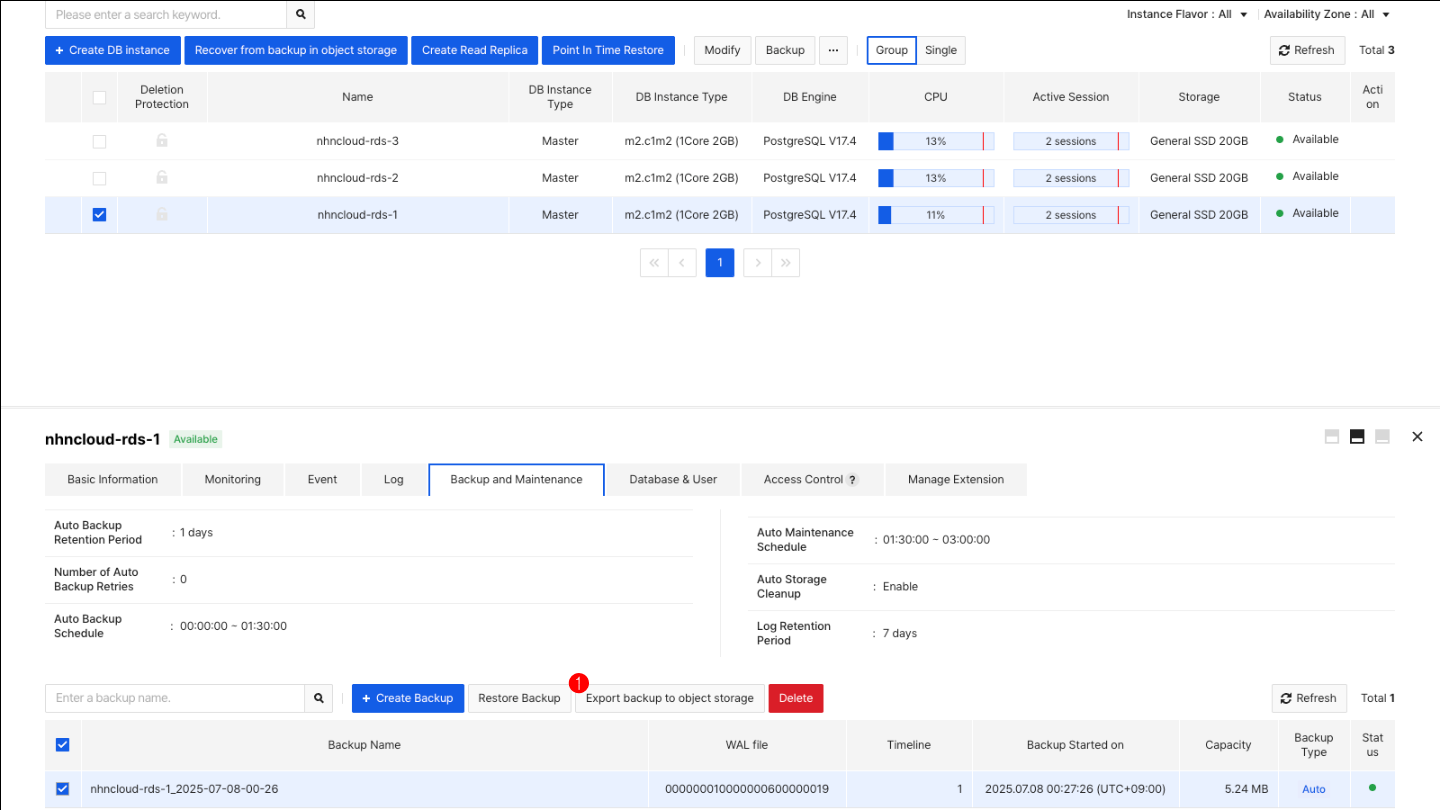This screenshot has height=810, width=1440.
Task: Click the lock icon for nhncloud-rds-1
Action: click(x=162, y=215)
